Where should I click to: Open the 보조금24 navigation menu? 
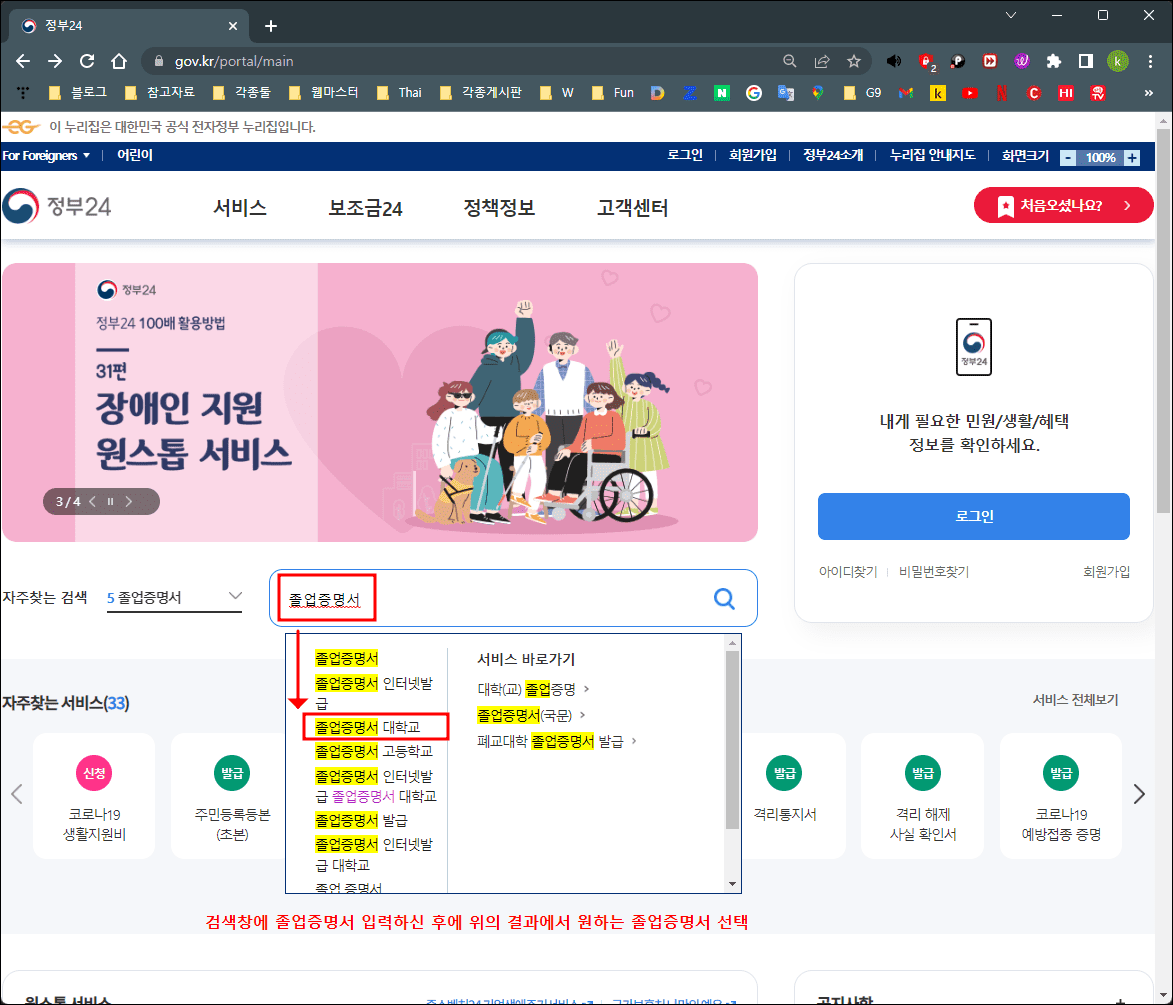pos(364,208)
